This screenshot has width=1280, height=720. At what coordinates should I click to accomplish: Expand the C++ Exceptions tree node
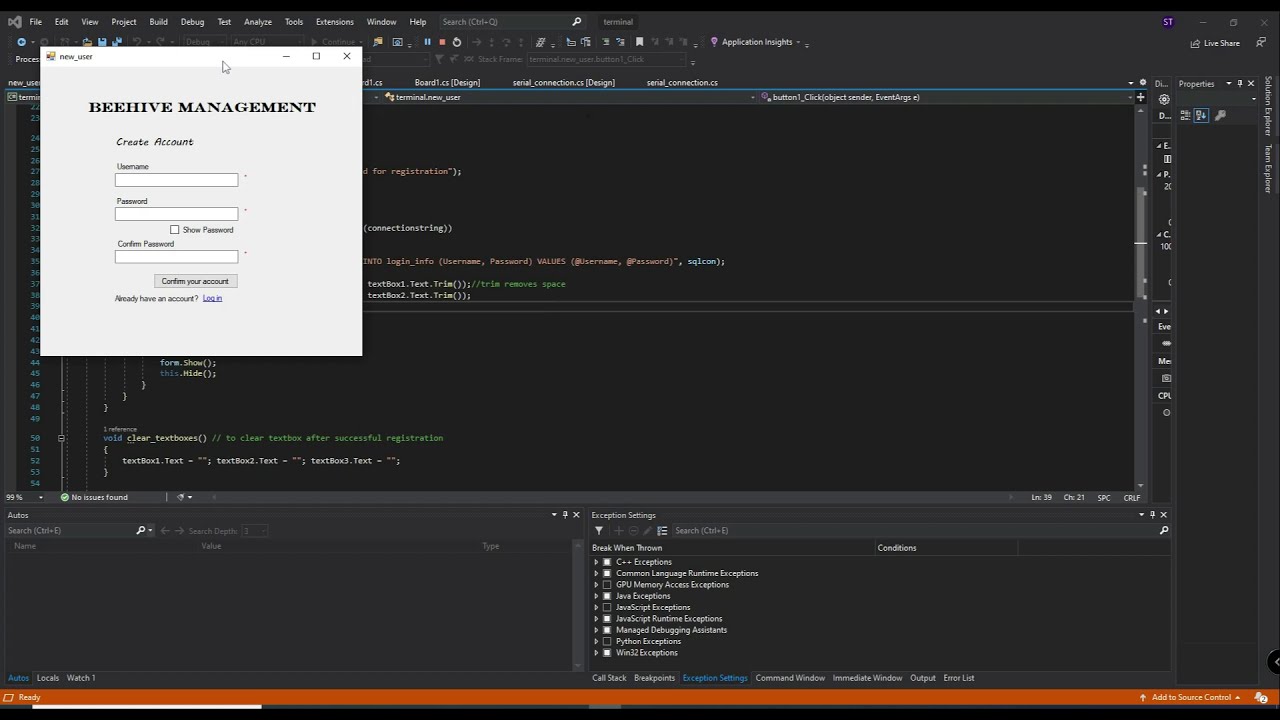pos(596,562)
